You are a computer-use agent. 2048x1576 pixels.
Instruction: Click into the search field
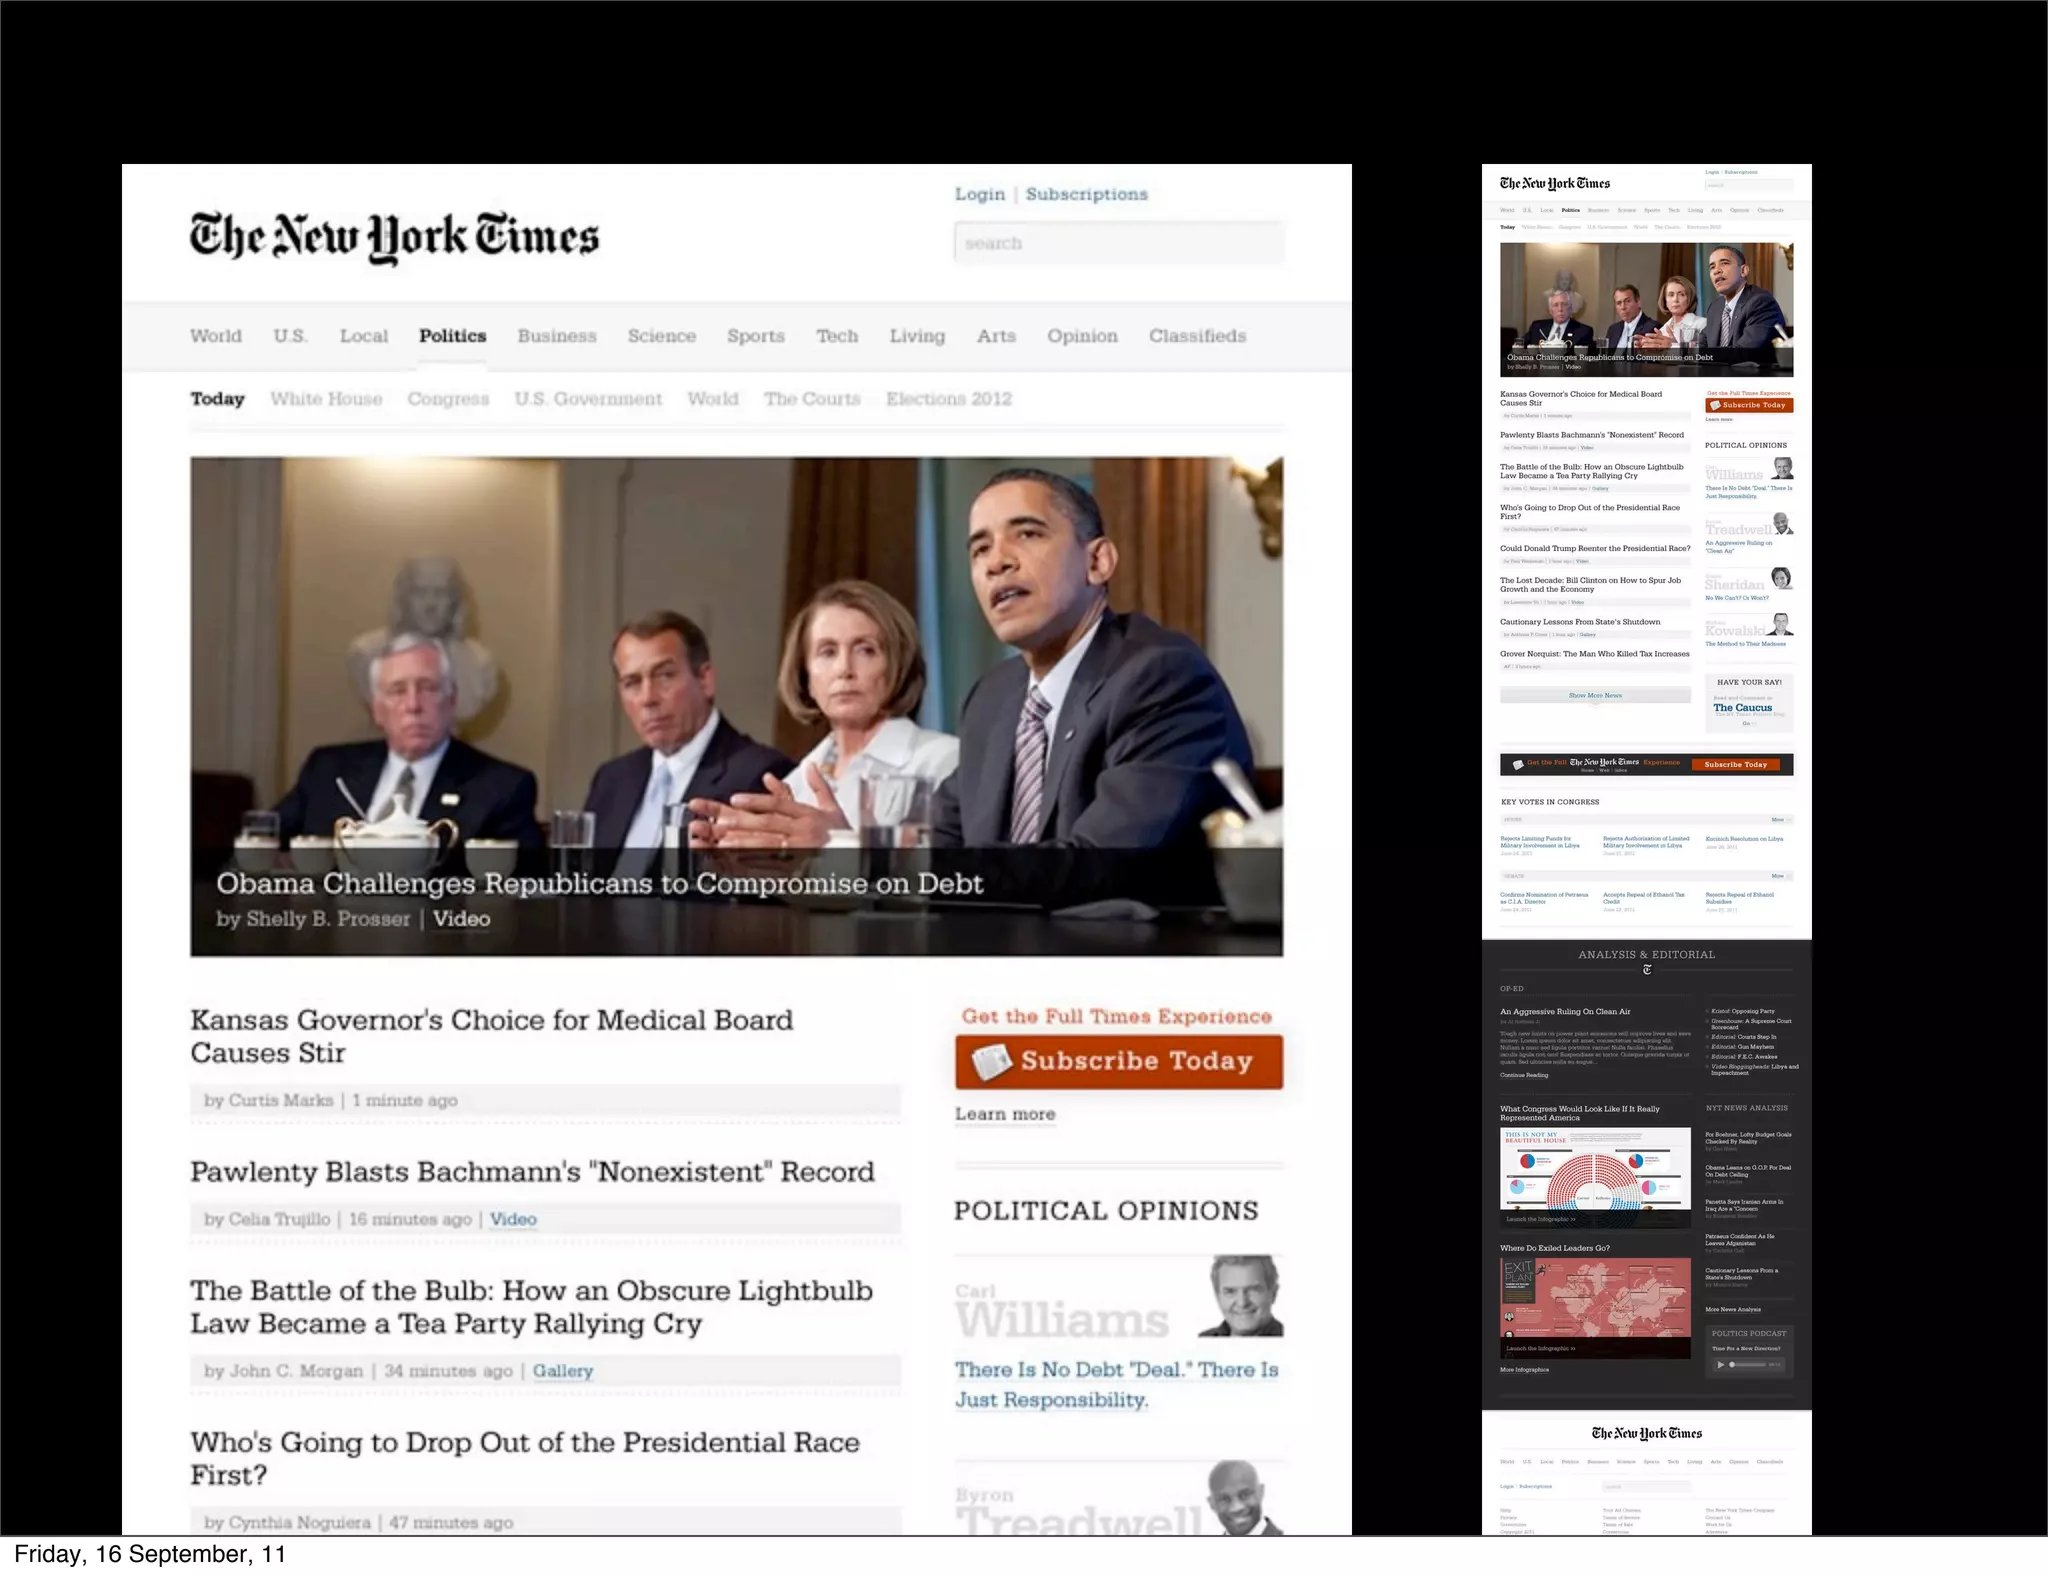tap(1118, 243)
